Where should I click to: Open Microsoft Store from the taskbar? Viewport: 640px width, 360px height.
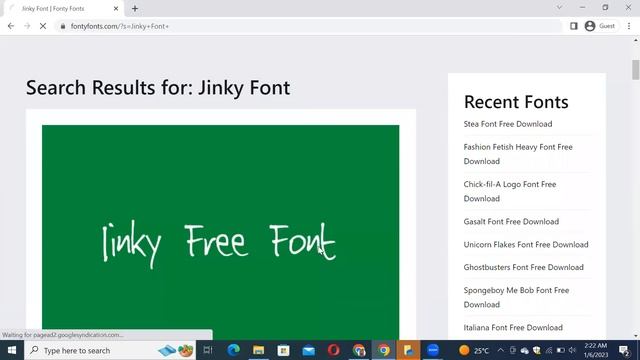283,350
